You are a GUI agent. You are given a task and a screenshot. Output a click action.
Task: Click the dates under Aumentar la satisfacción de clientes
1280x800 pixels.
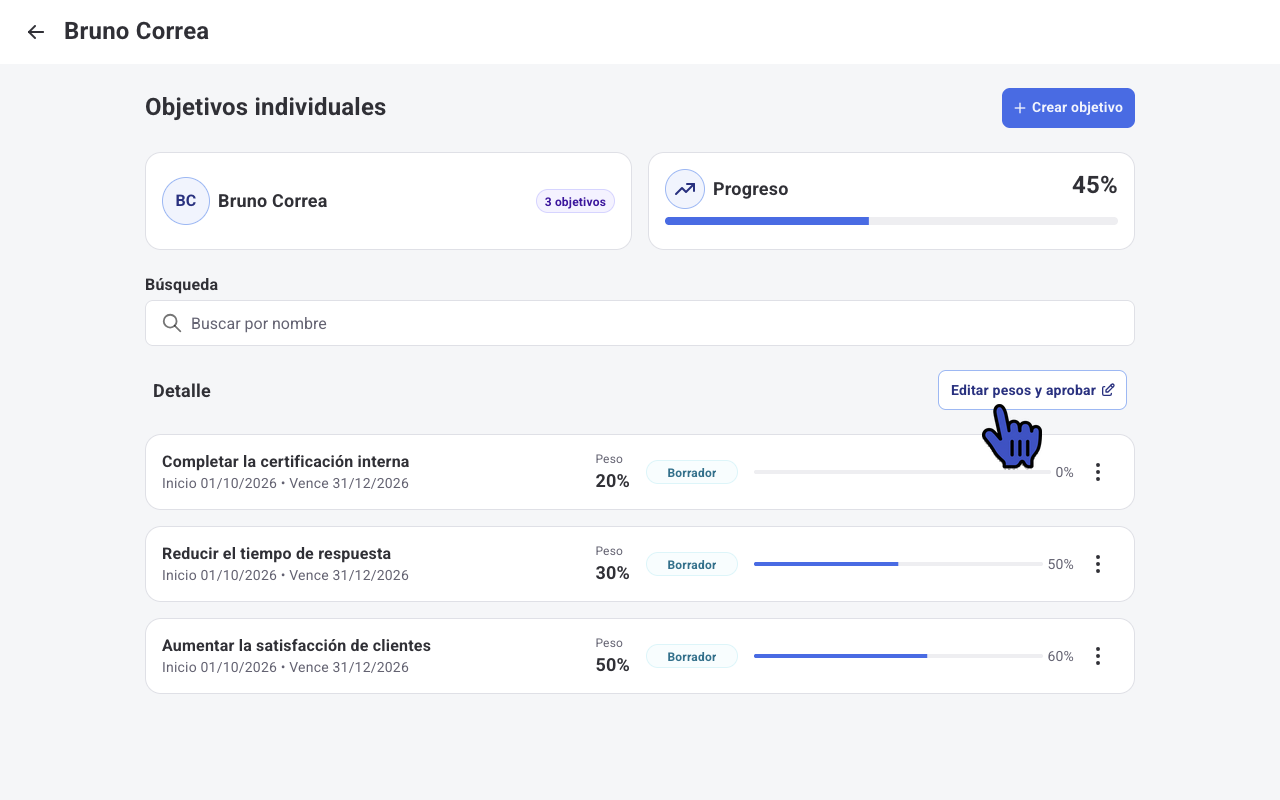(x=285, y=667)
